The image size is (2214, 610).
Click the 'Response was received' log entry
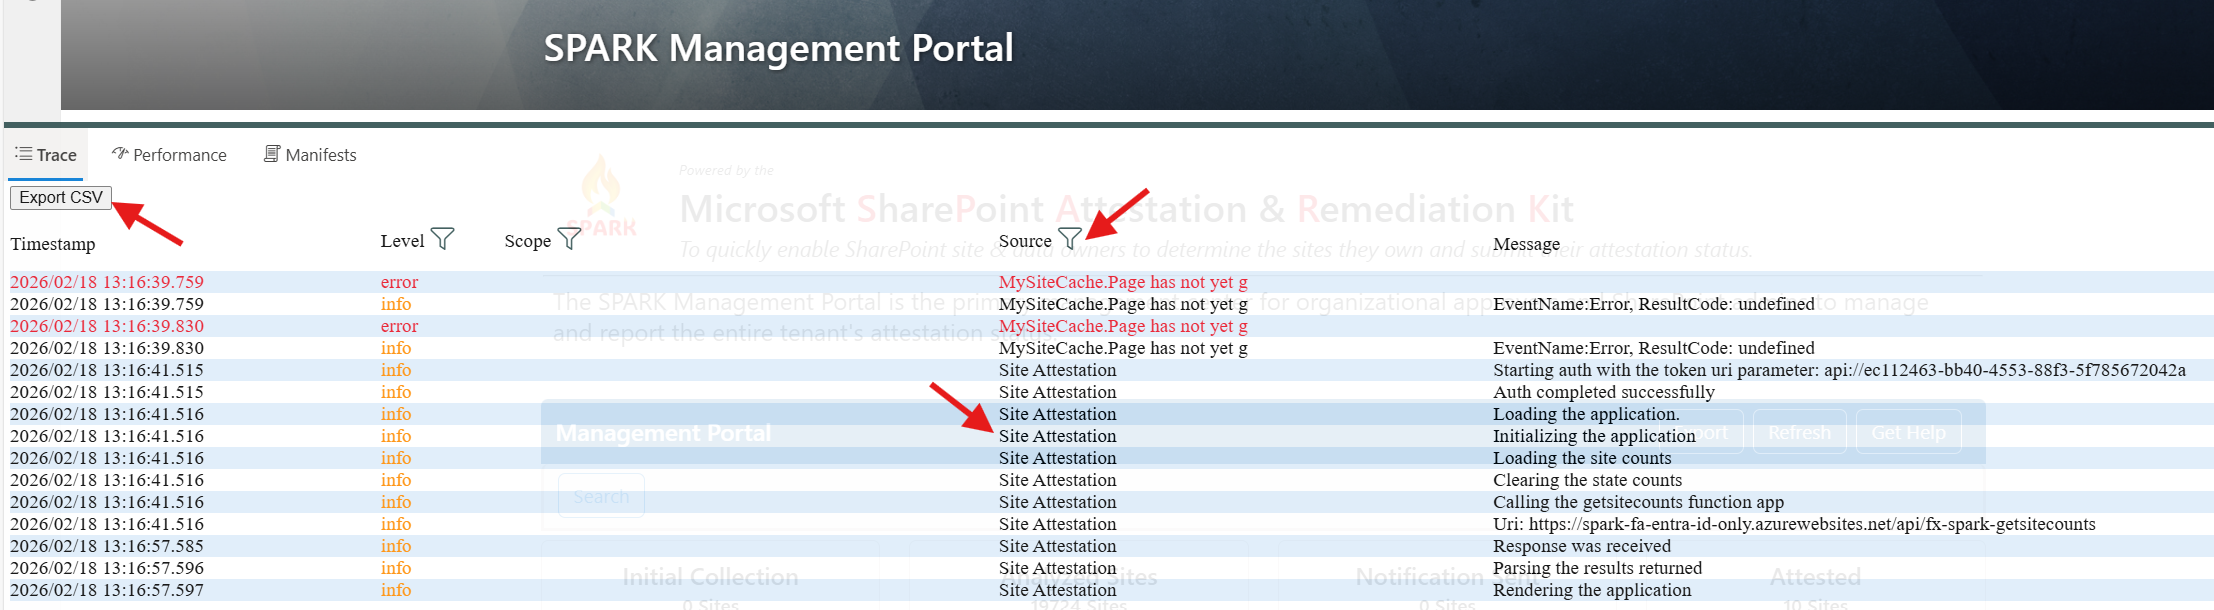[x=1581, y=546]
